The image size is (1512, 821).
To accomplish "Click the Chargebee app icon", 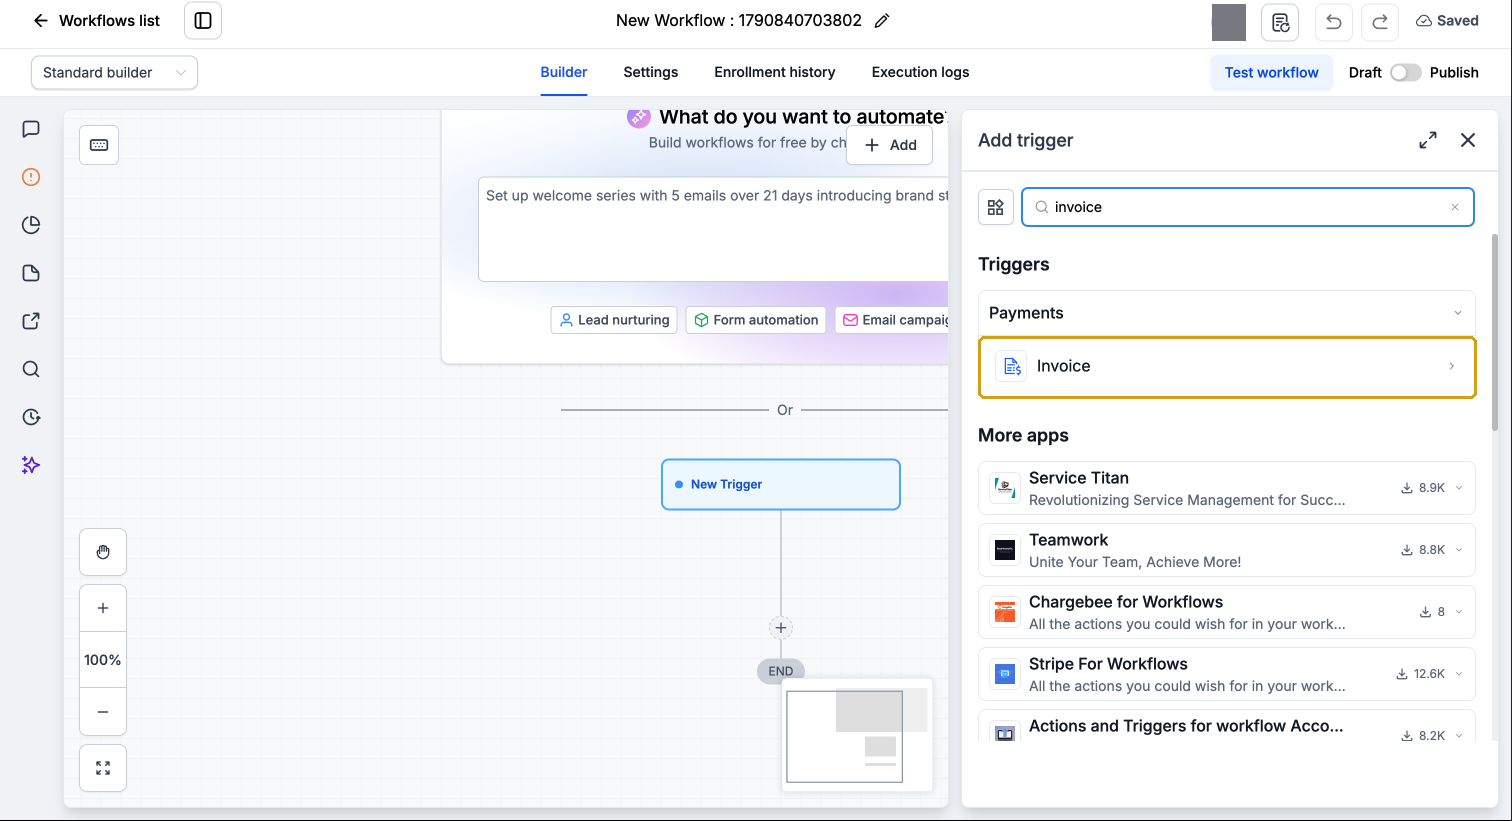I will [1005, 612].
